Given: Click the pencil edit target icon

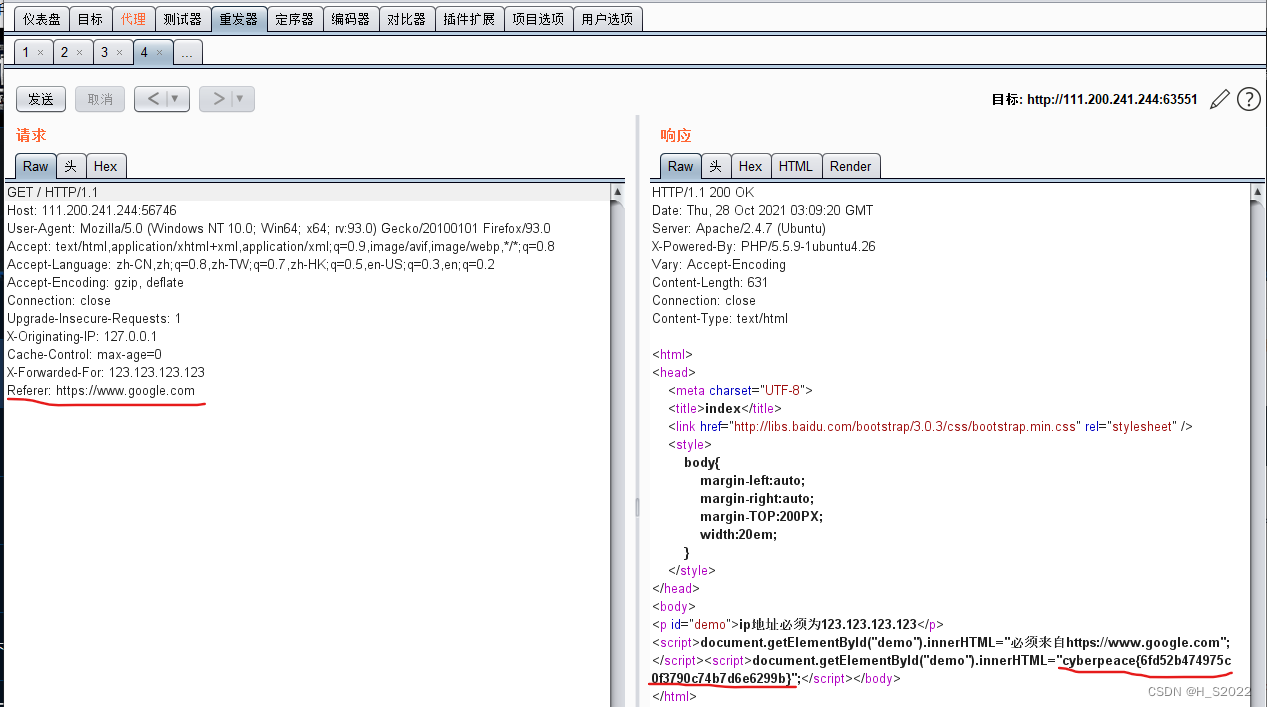Looking at the screenshot, I should pos(1219,99).
